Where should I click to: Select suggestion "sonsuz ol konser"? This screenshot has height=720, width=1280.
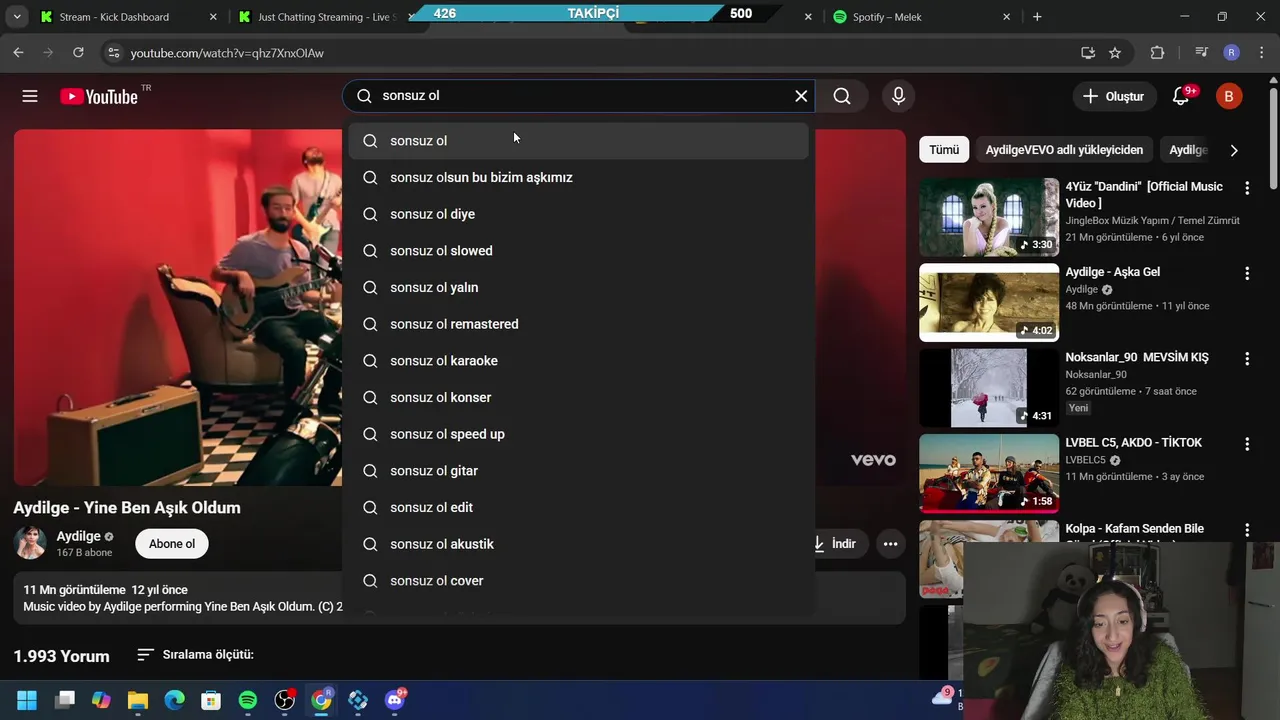pos(578,398)
